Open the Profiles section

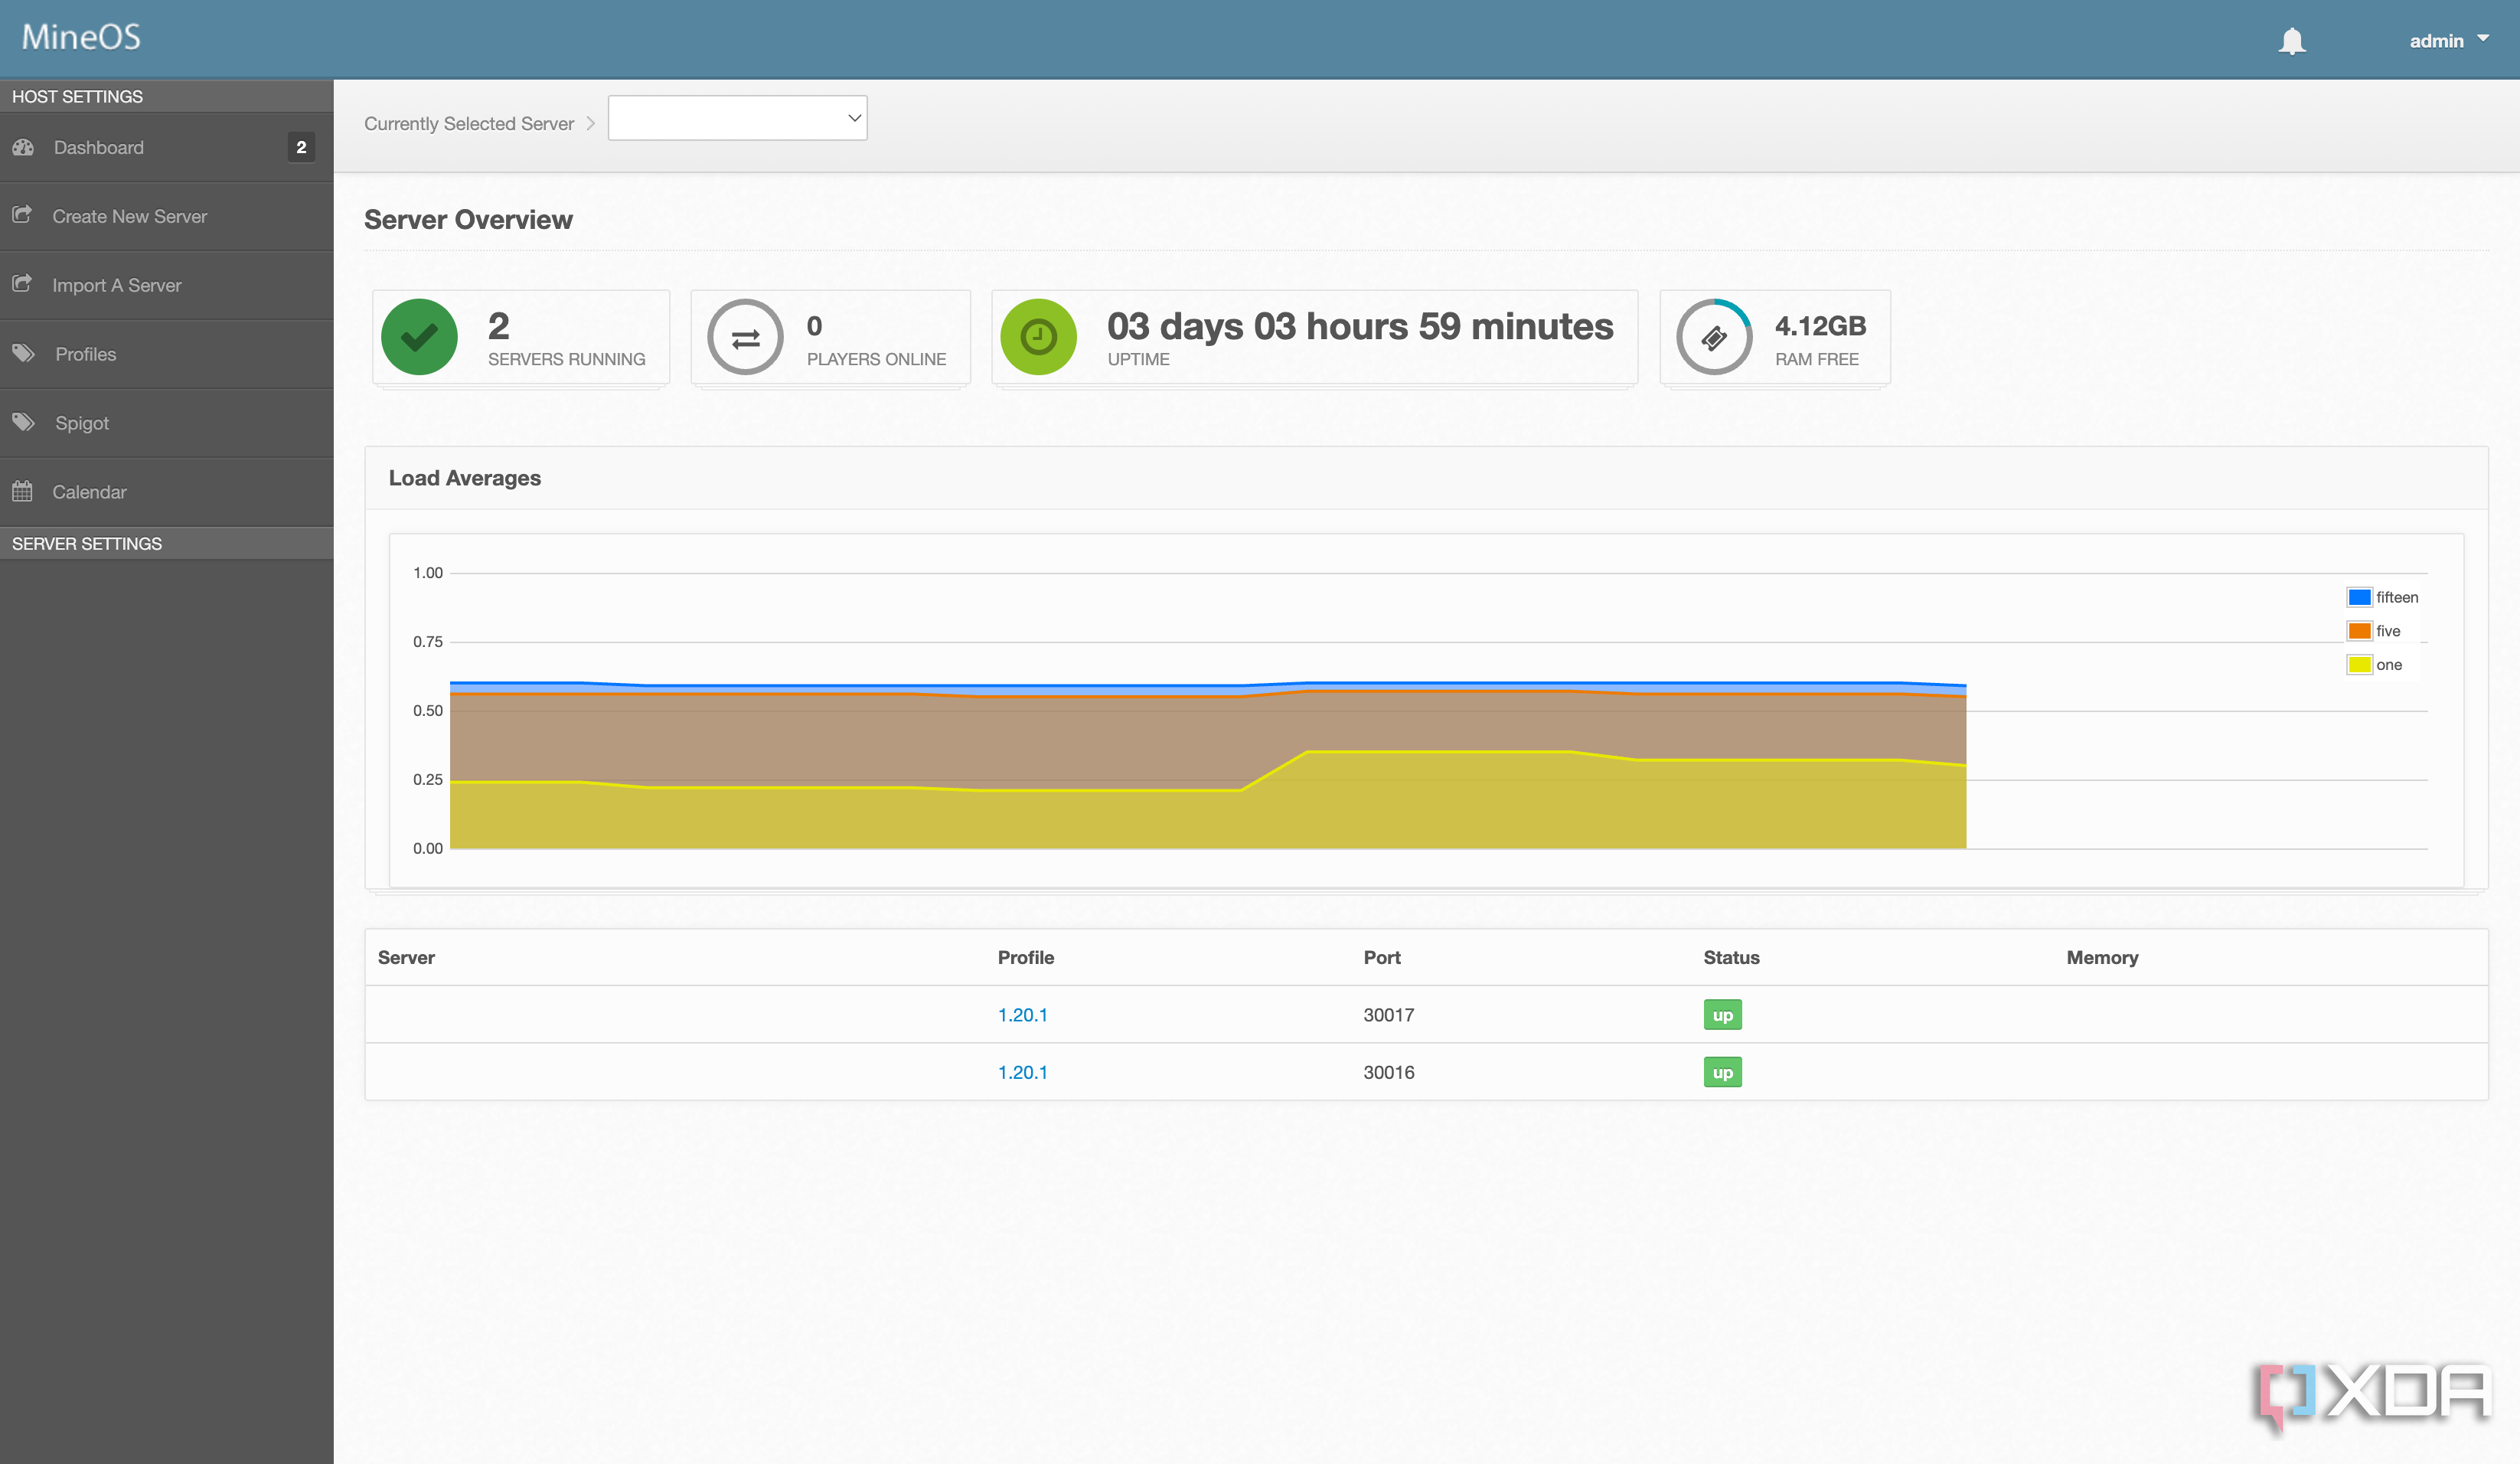[x=166, y=354]
